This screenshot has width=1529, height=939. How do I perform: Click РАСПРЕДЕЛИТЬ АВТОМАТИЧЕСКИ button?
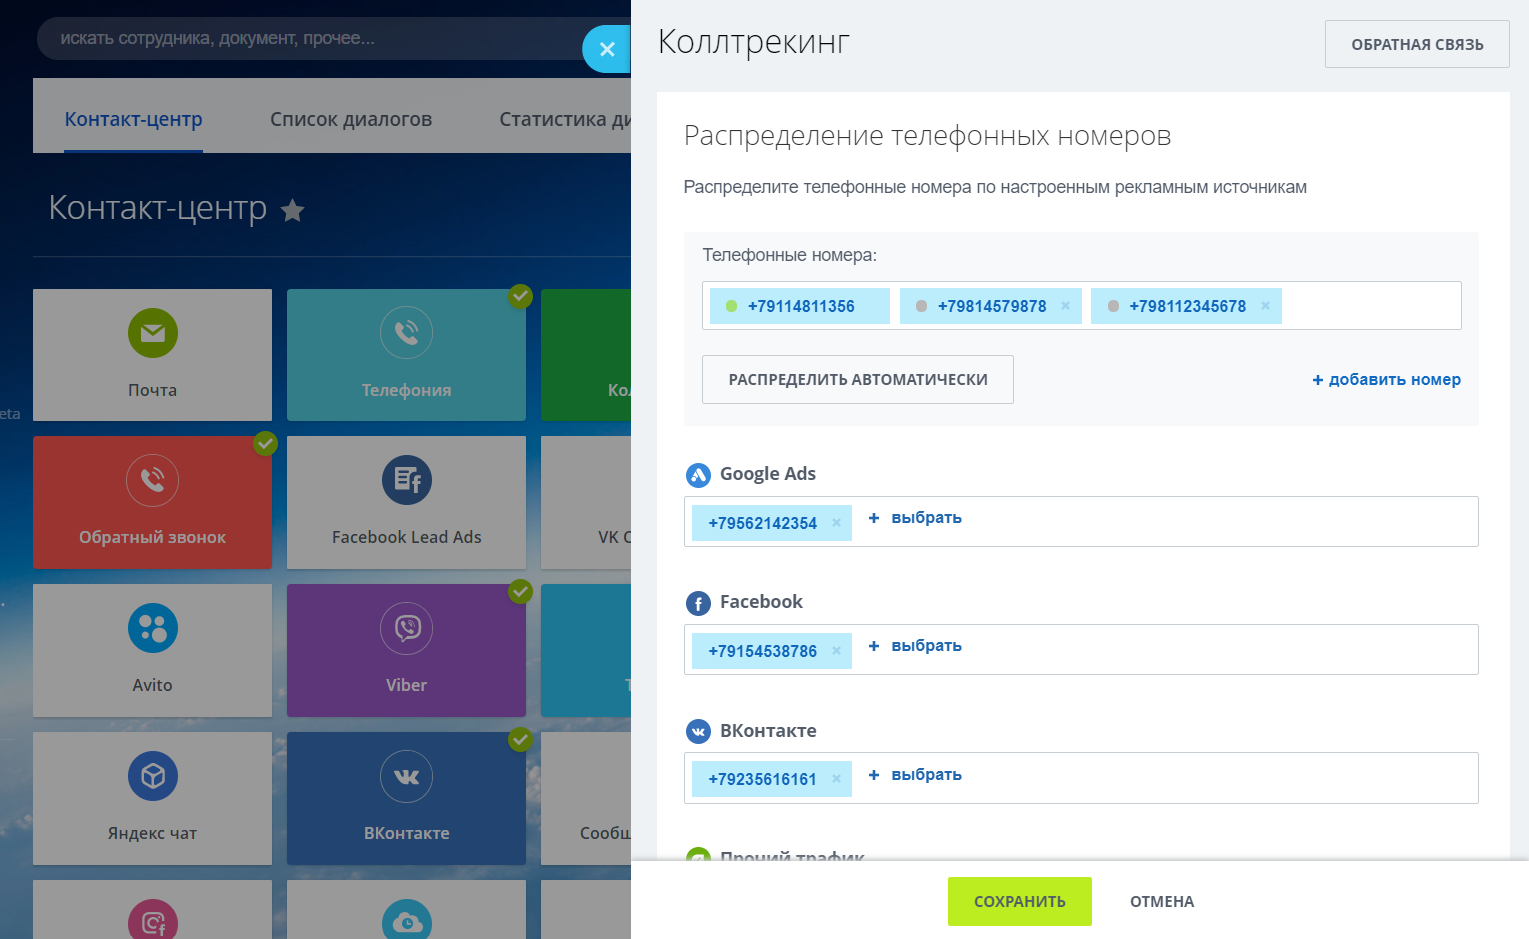pos(858,380)
